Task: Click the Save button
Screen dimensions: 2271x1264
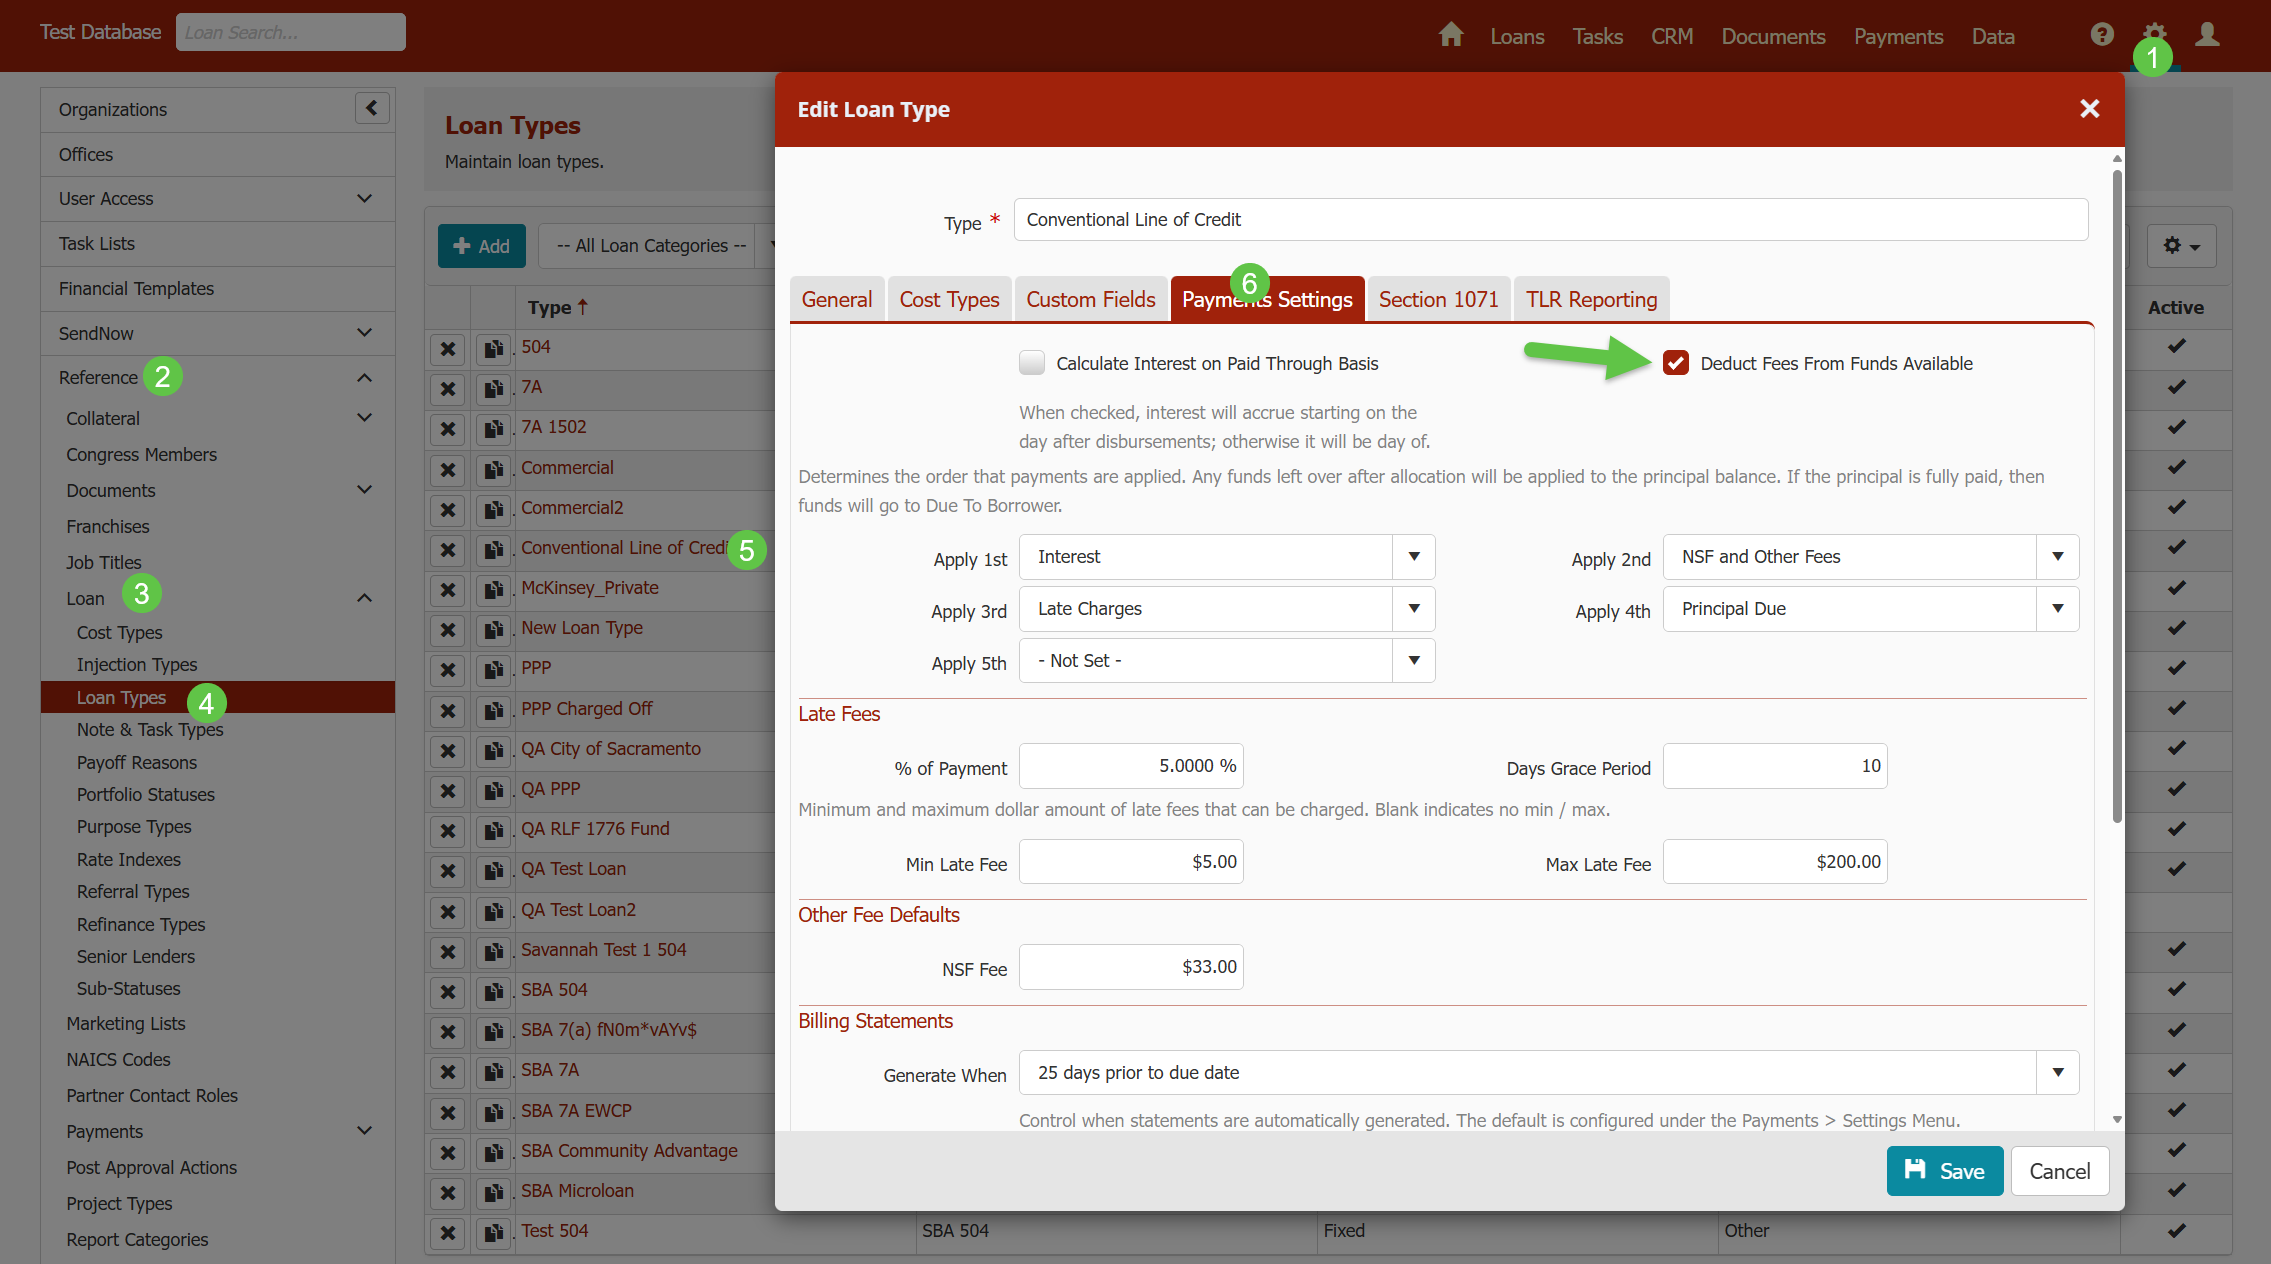Action: click(1944, 1171)
